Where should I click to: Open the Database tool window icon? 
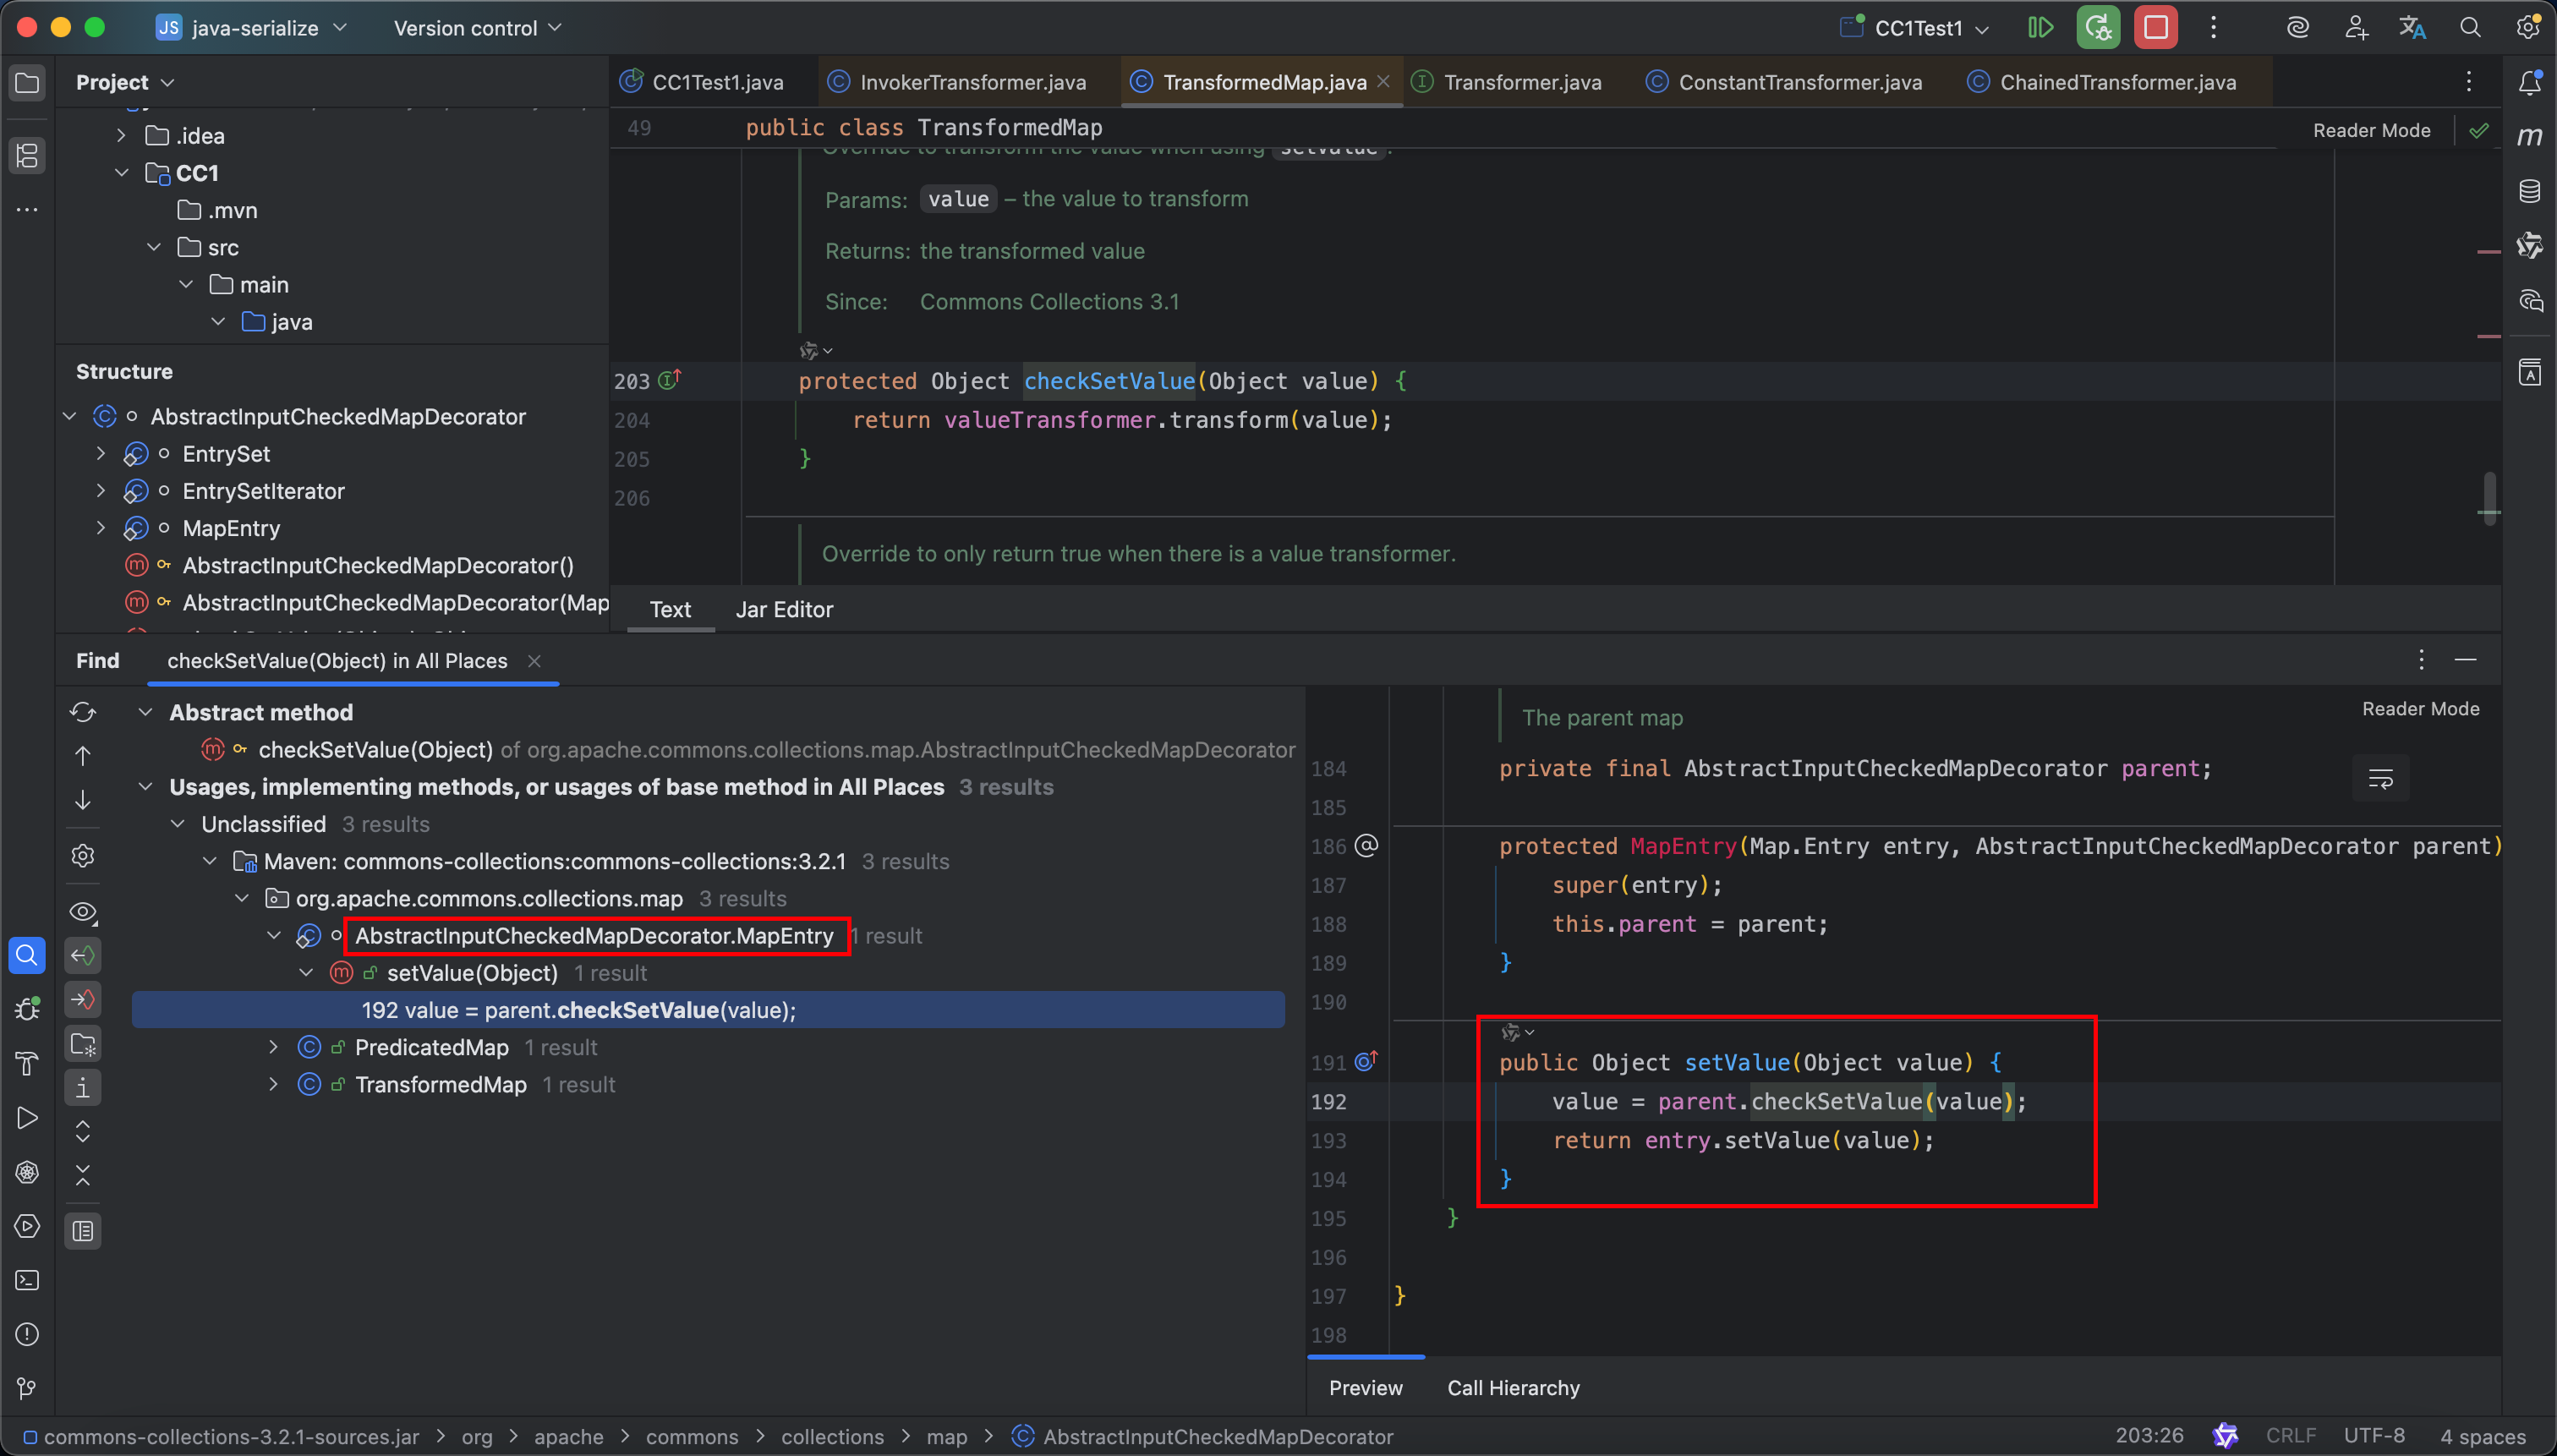click(2529, 191)
